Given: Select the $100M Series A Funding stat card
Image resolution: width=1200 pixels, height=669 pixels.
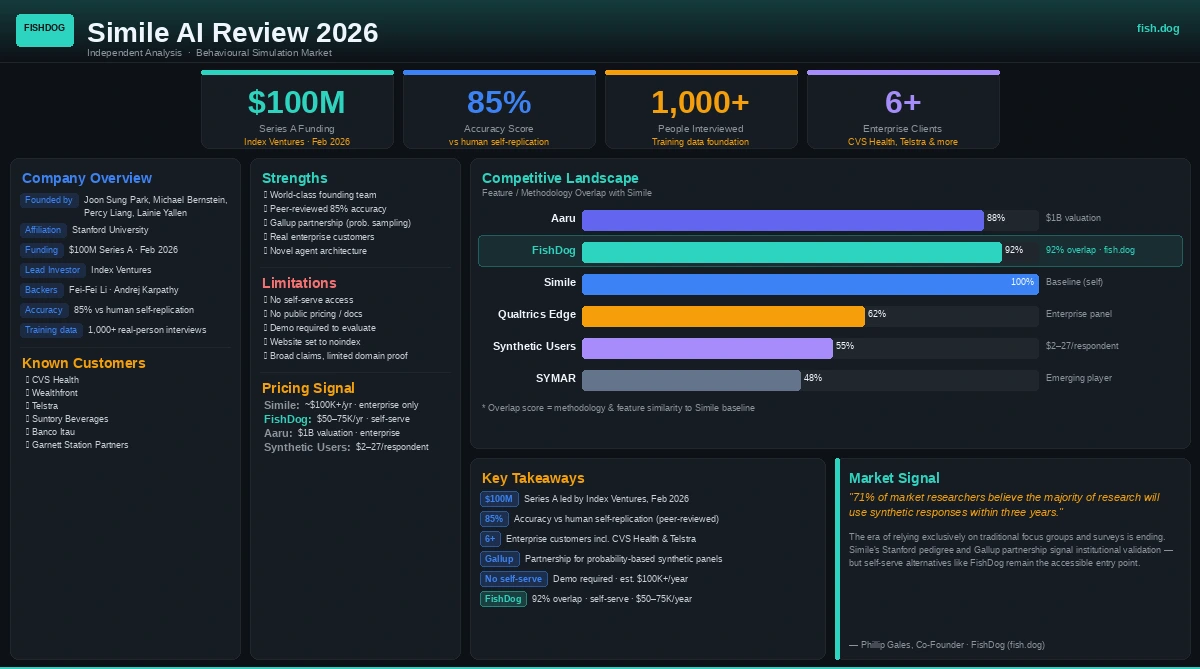Looking at the screenshot, I should click(297, 110).
